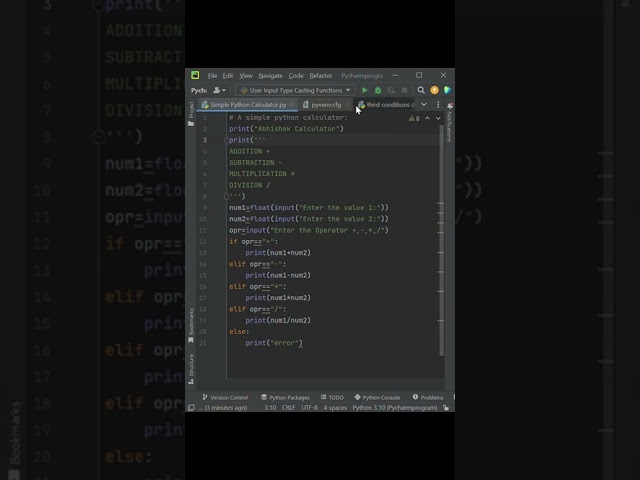Open the File menu
Image resolution: width=640 pixels, height=480 pixels.
pyautogui.click(x=212, y=76)
